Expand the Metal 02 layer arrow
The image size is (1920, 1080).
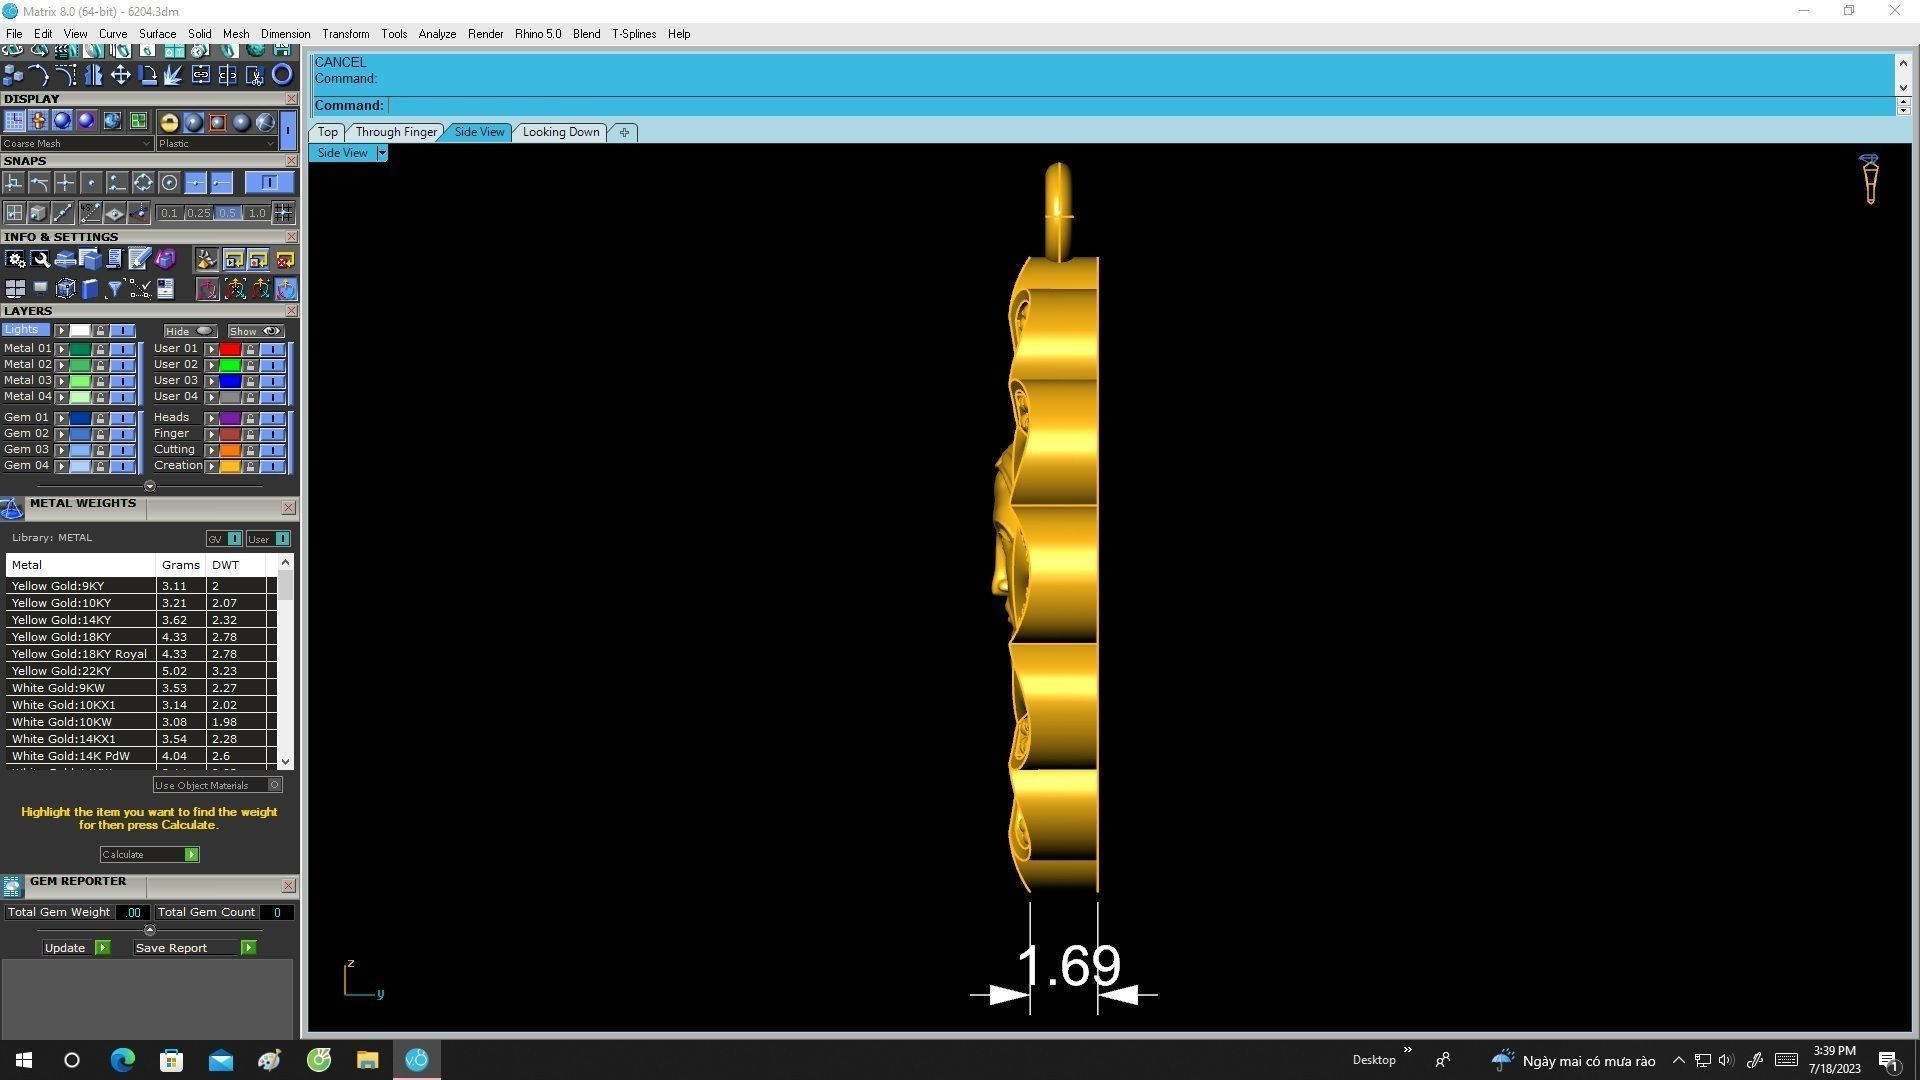point(61,365)
